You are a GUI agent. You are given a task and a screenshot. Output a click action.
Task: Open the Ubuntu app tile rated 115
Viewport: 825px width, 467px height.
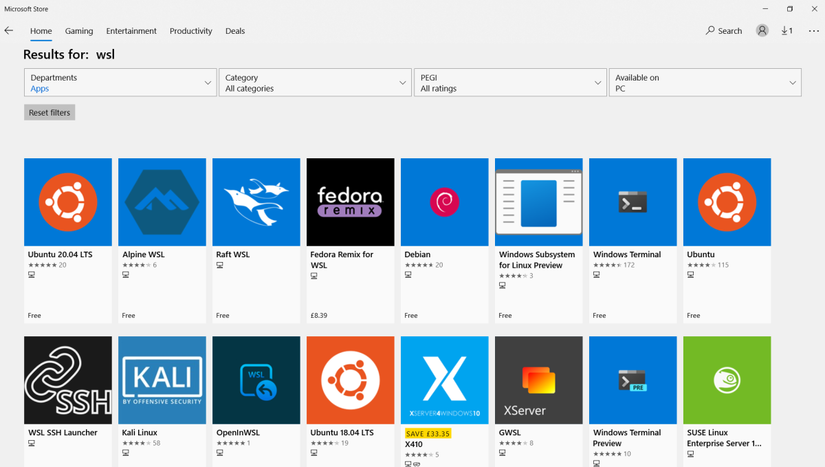727,240
